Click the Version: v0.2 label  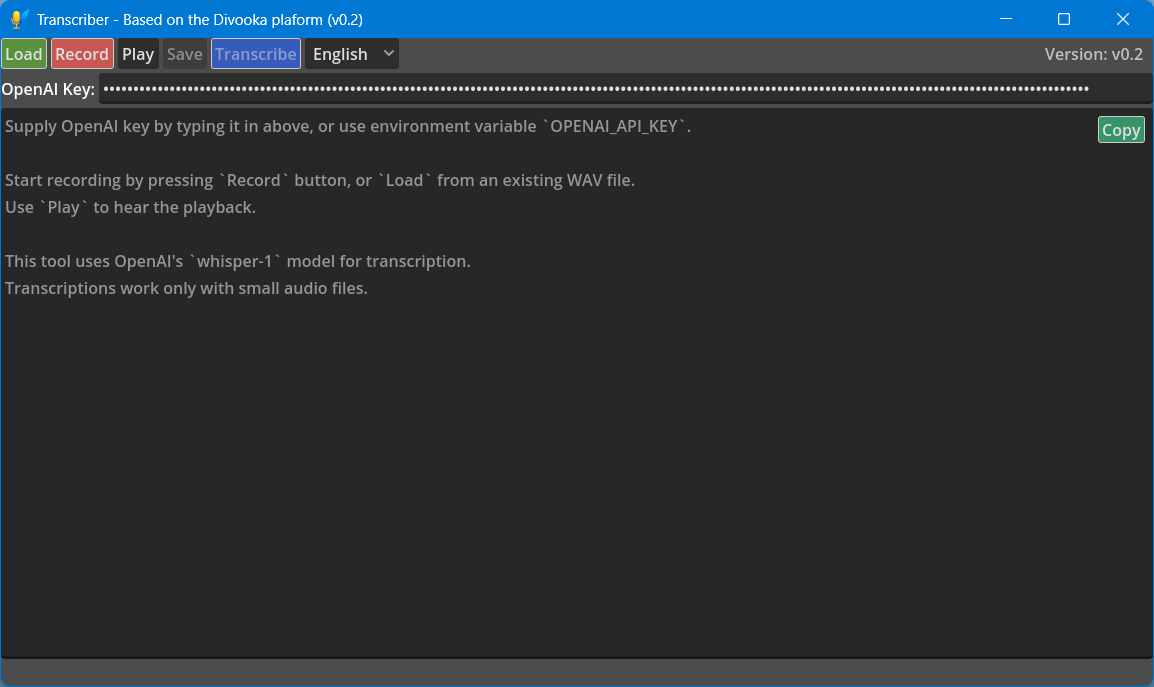pyautogui.click(x=1094, y=54)
